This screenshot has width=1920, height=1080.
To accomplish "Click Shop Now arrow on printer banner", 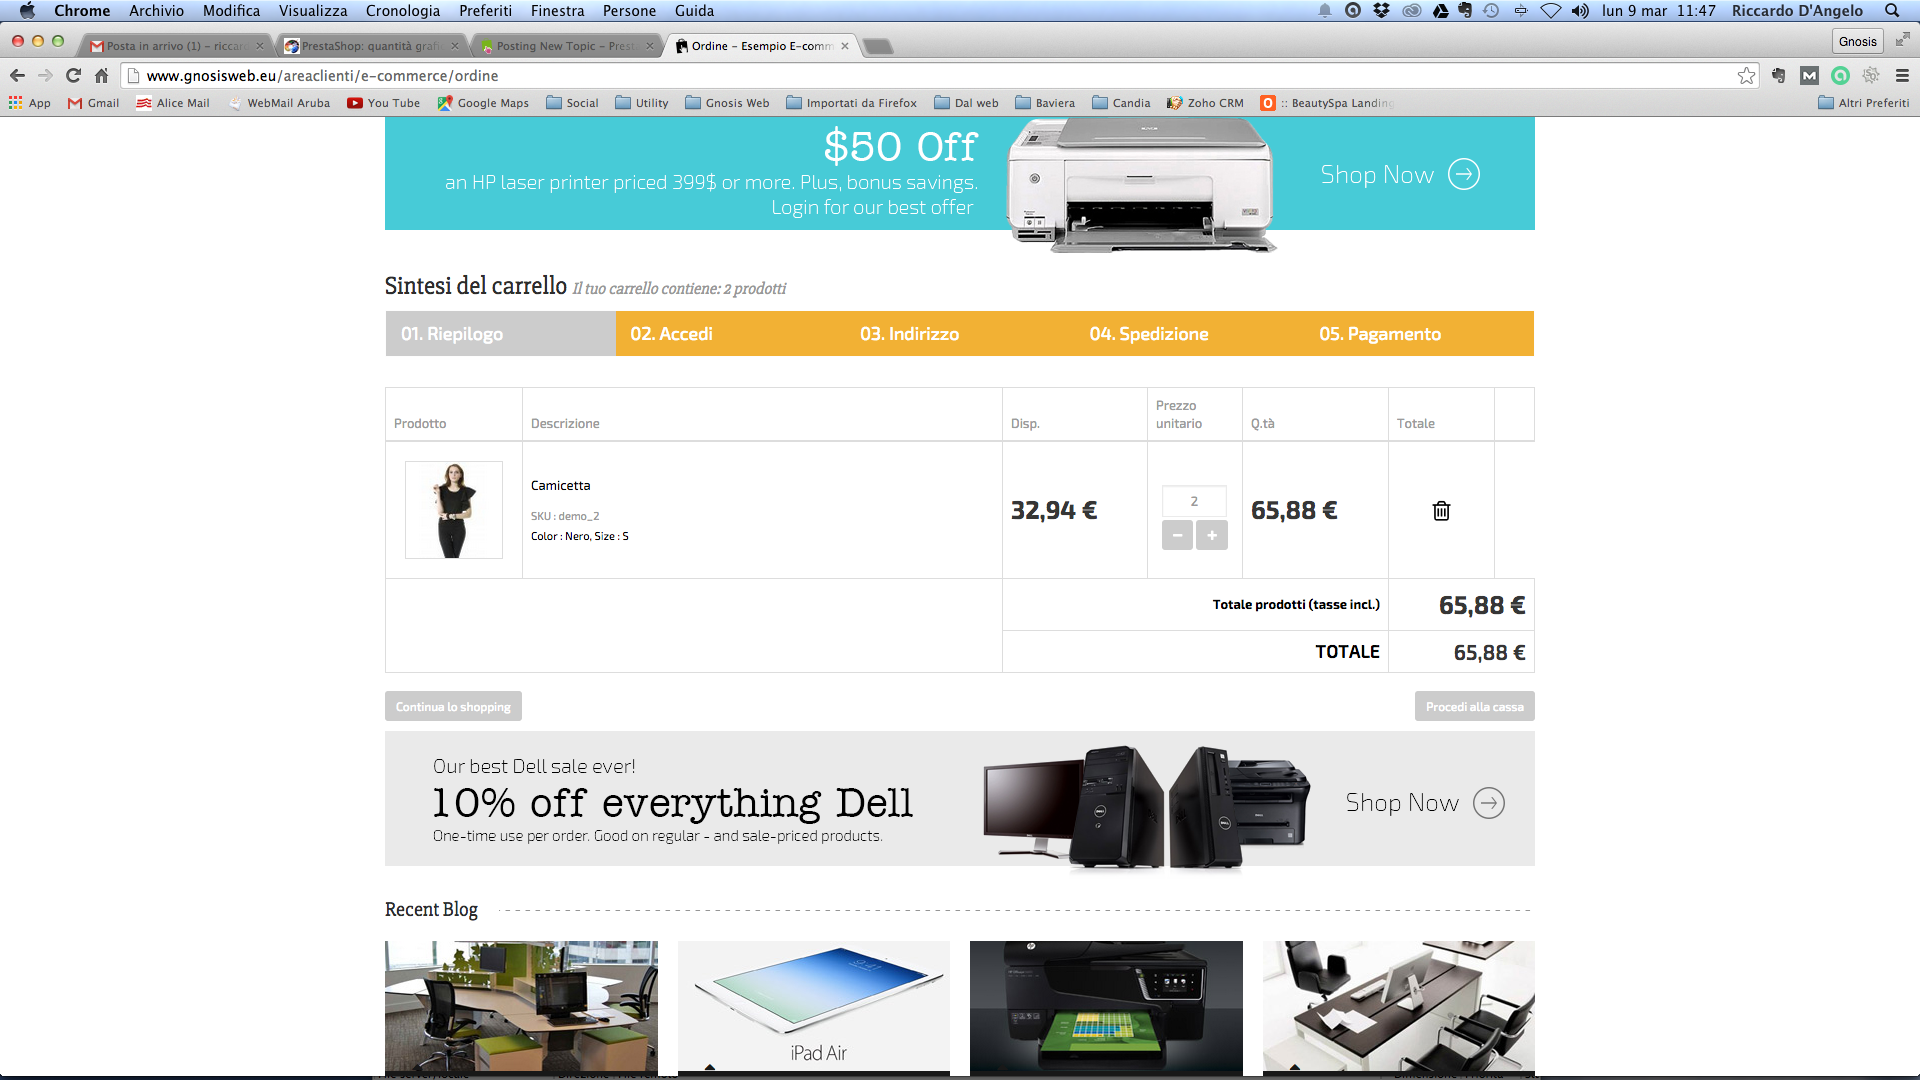I will pyautogui.click(x=1463, y=174).
